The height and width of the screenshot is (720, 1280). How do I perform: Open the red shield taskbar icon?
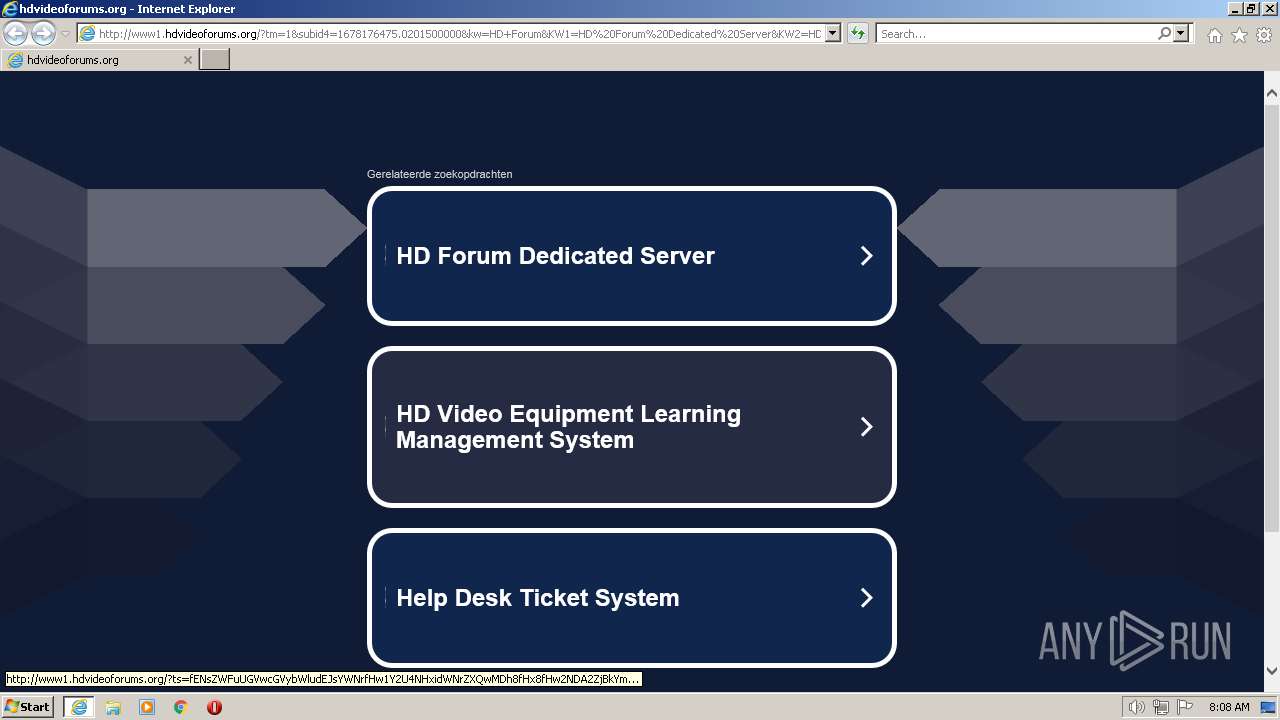pos(214,707)
